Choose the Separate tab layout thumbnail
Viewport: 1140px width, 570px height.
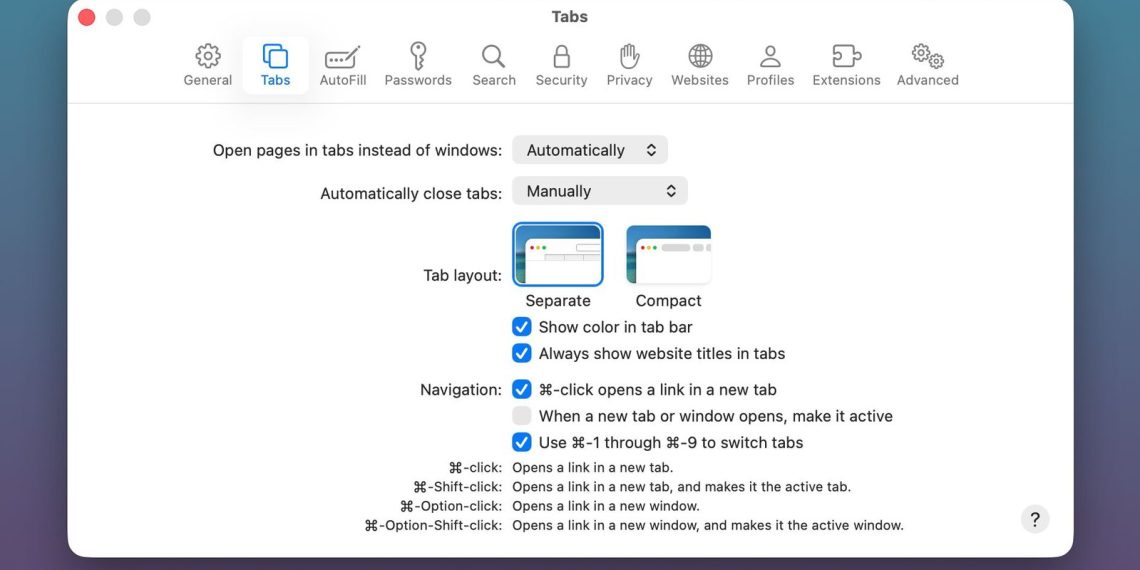[558, 255]
